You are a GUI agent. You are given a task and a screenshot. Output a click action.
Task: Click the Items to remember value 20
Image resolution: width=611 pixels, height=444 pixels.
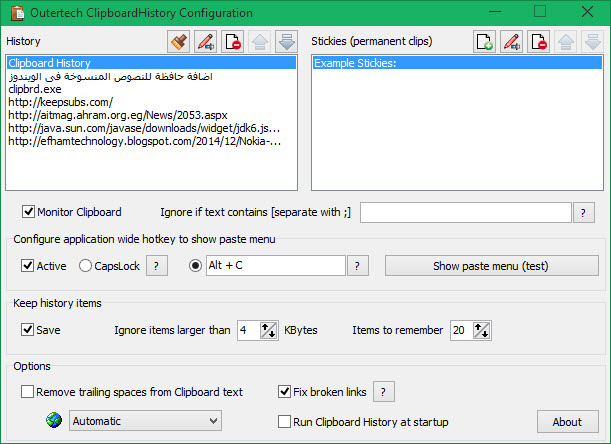tap(461, 330)
